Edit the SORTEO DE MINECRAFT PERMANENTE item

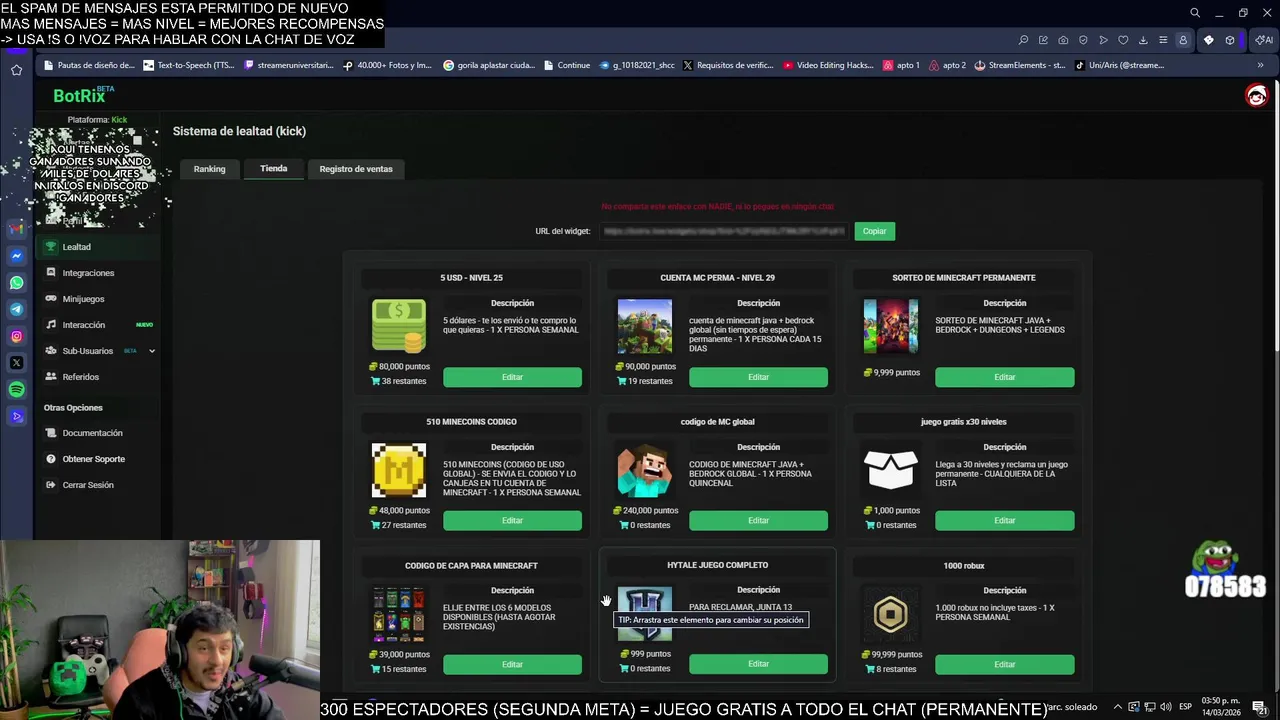pos(1004,377)
